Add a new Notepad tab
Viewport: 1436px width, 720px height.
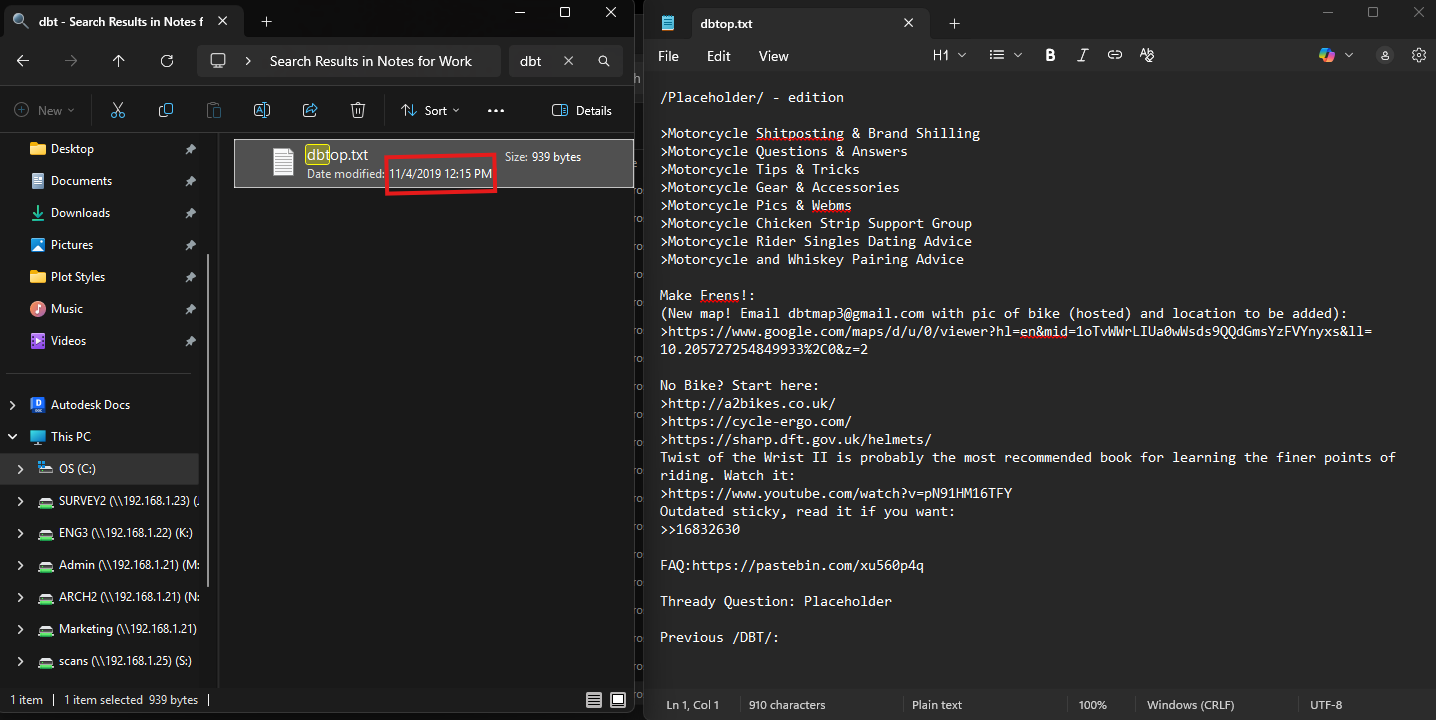pos(954,23)
